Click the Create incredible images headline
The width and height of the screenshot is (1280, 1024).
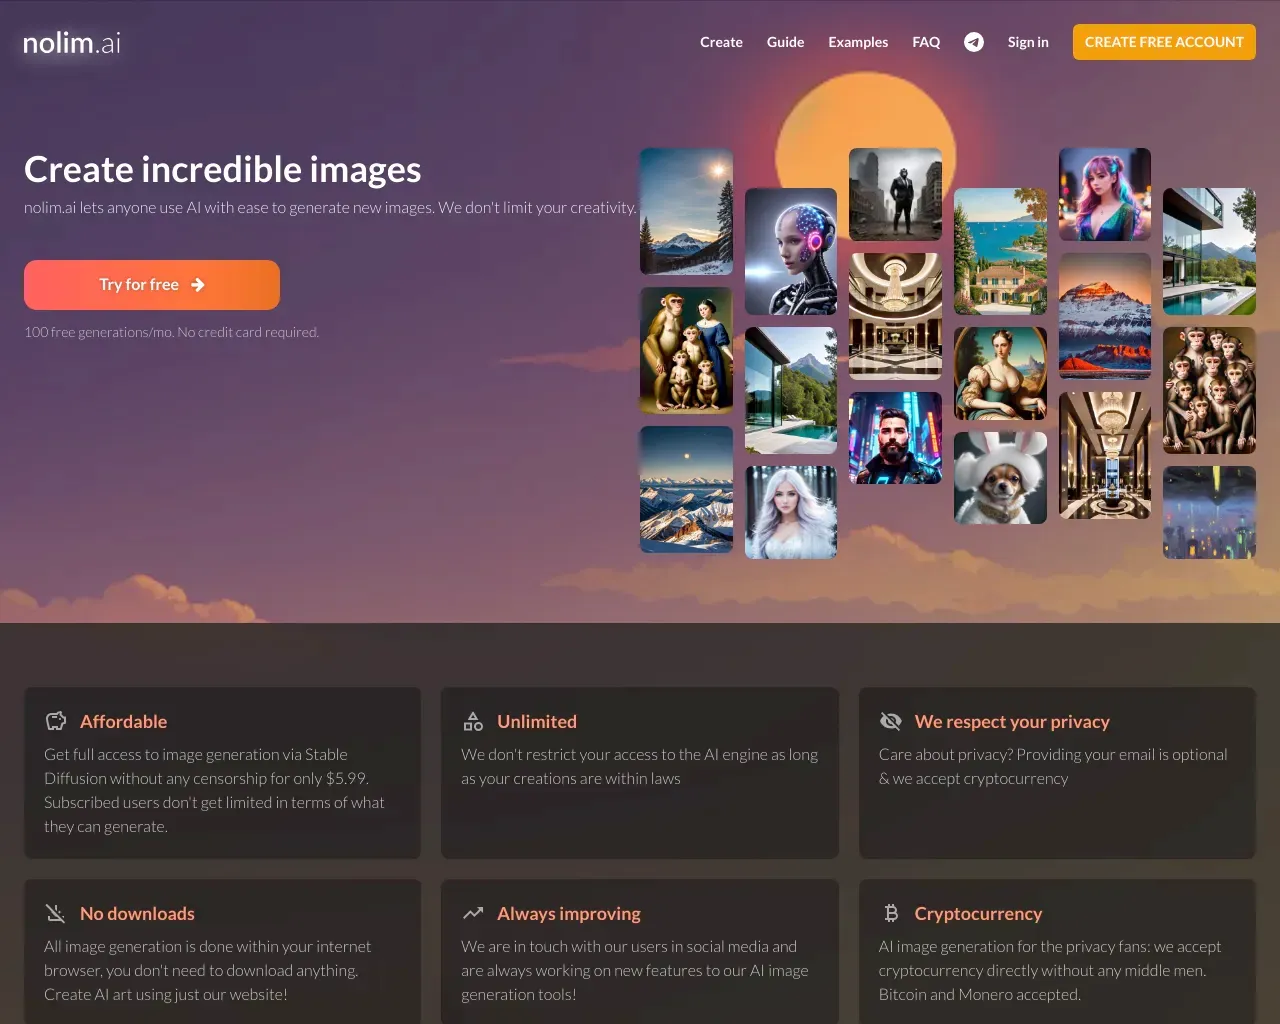click(x=222, y=170)
